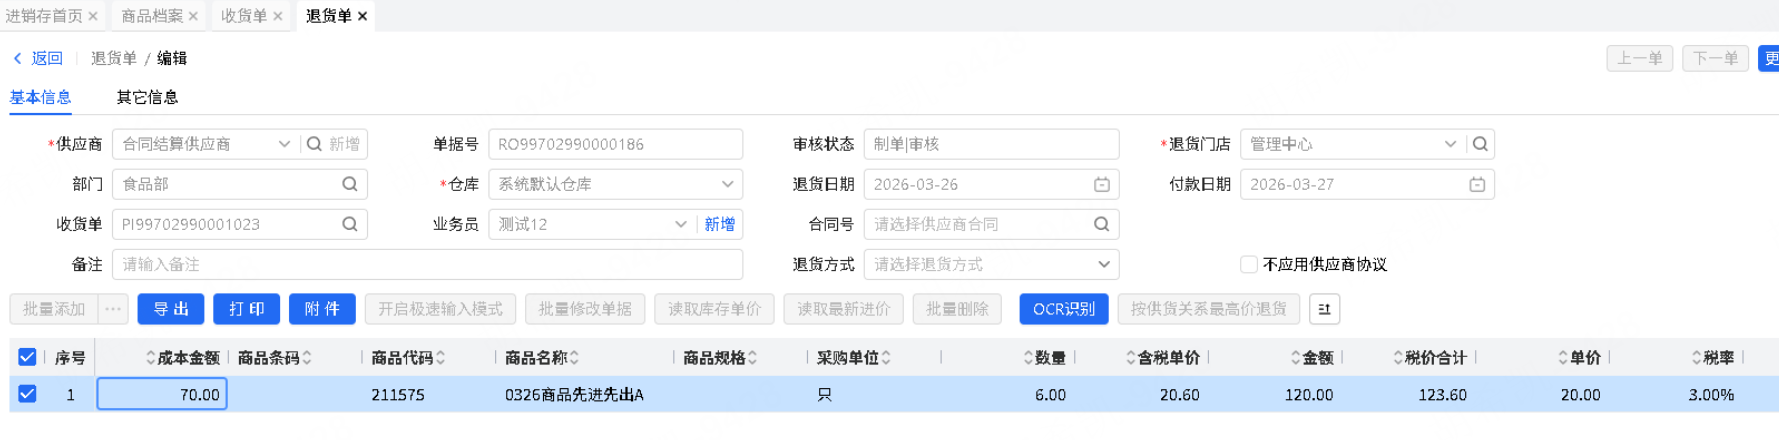Open the 退货门店 dropdown list
Viewport: 1779px width, 440px height.
click(1449, 144)
